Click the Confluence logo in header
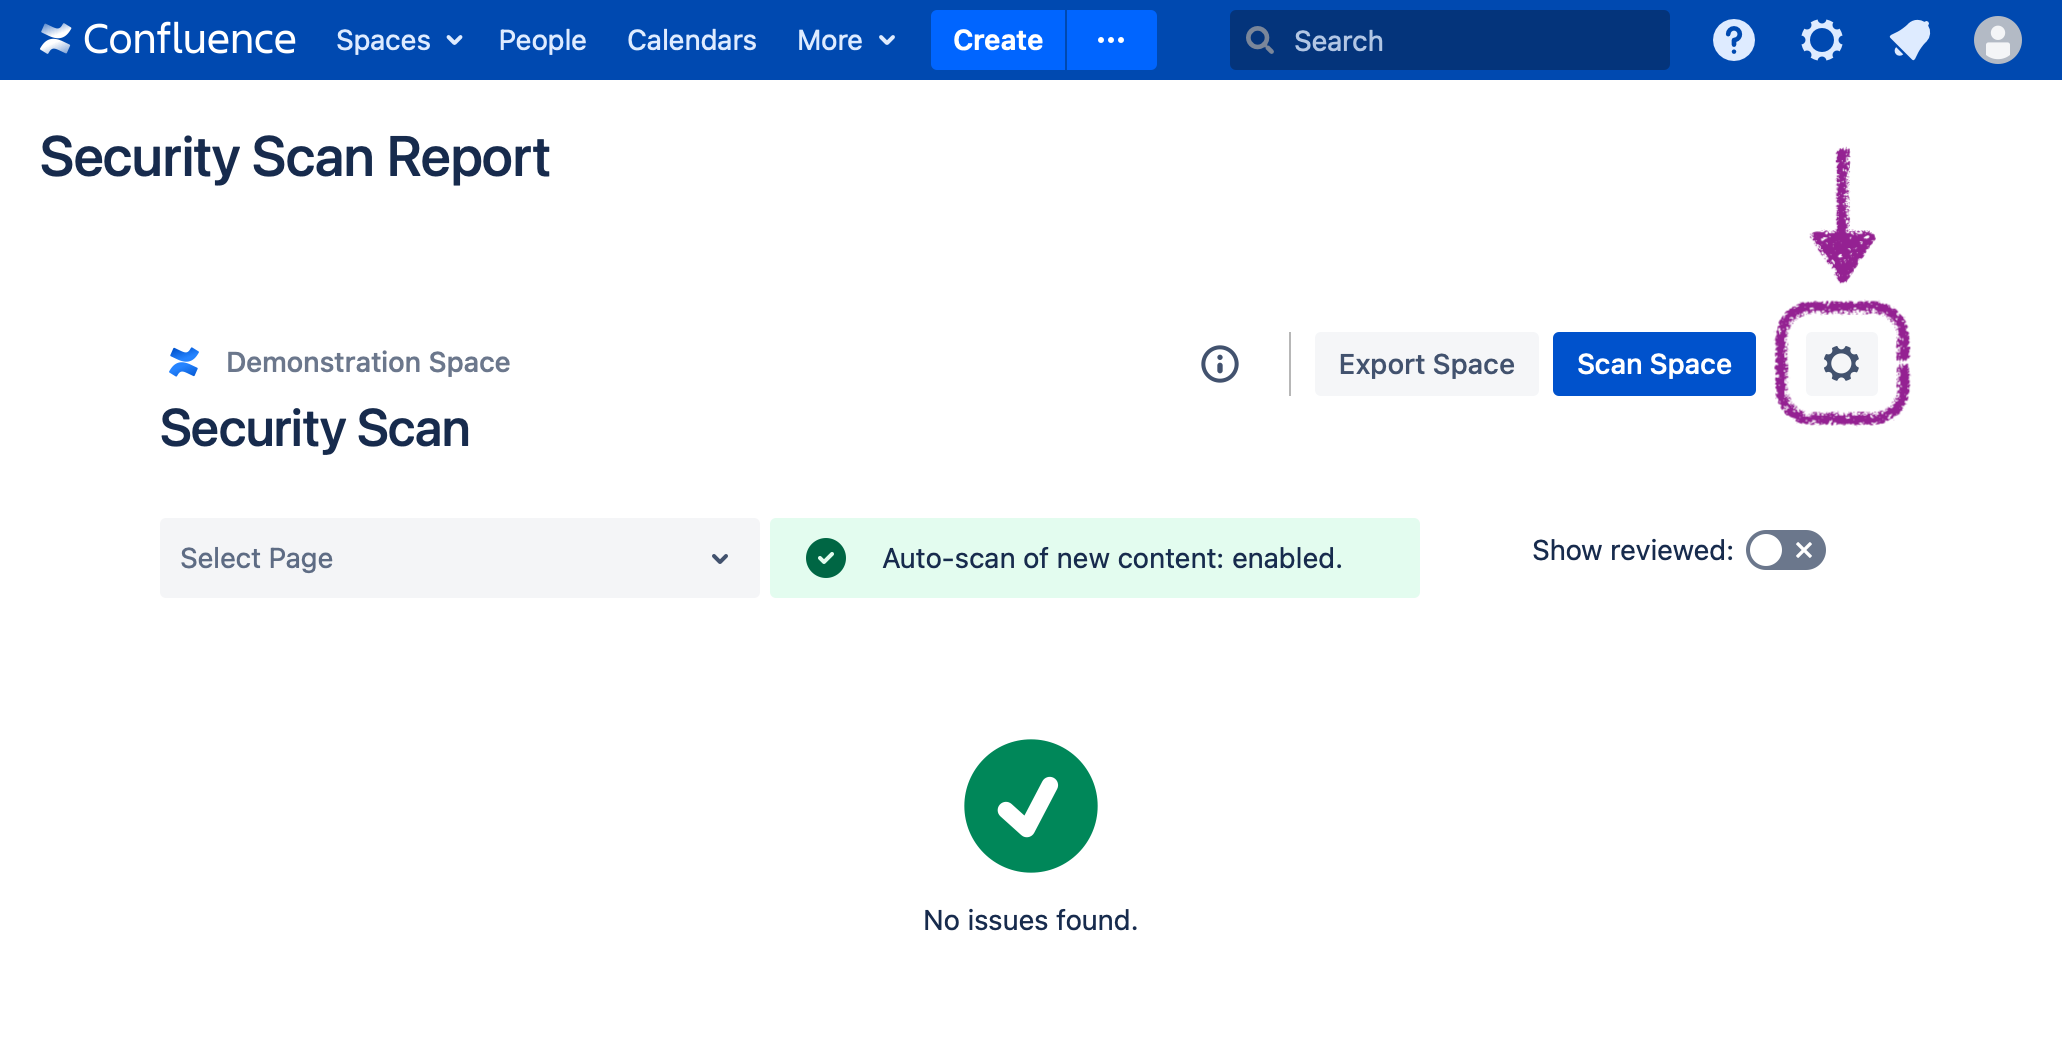2062x1037 pixels. 167,40
